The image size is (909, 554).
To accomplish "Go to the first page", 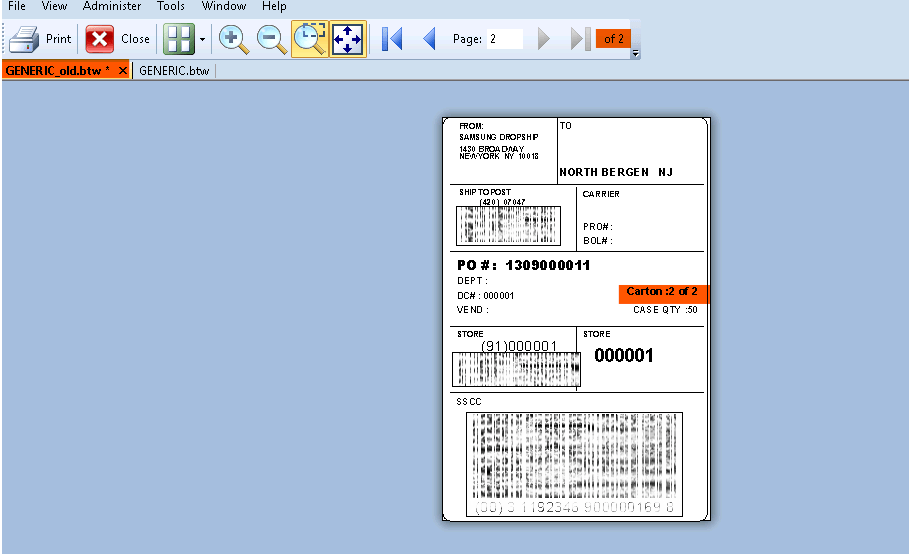I will [x=392, y=39].
